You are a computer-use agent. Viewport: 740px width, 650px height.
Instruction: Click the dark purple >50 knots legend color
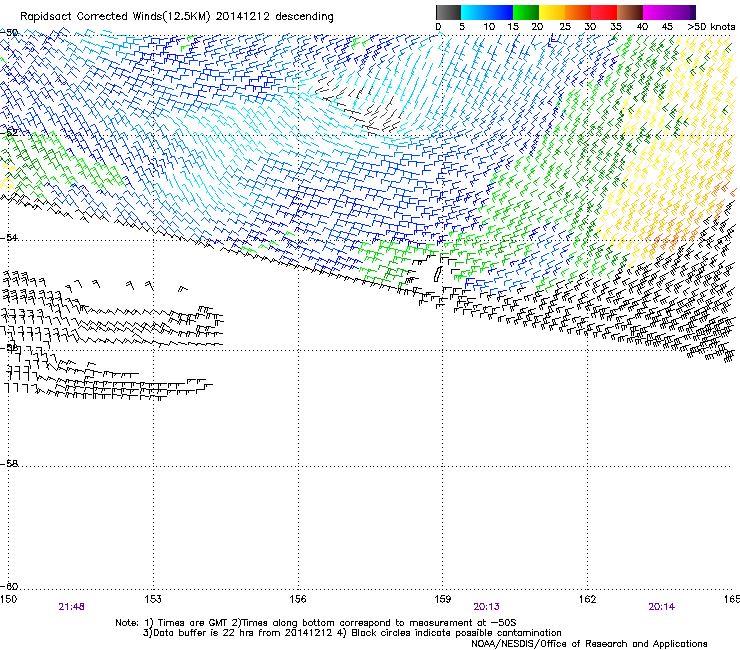point(692,12)
